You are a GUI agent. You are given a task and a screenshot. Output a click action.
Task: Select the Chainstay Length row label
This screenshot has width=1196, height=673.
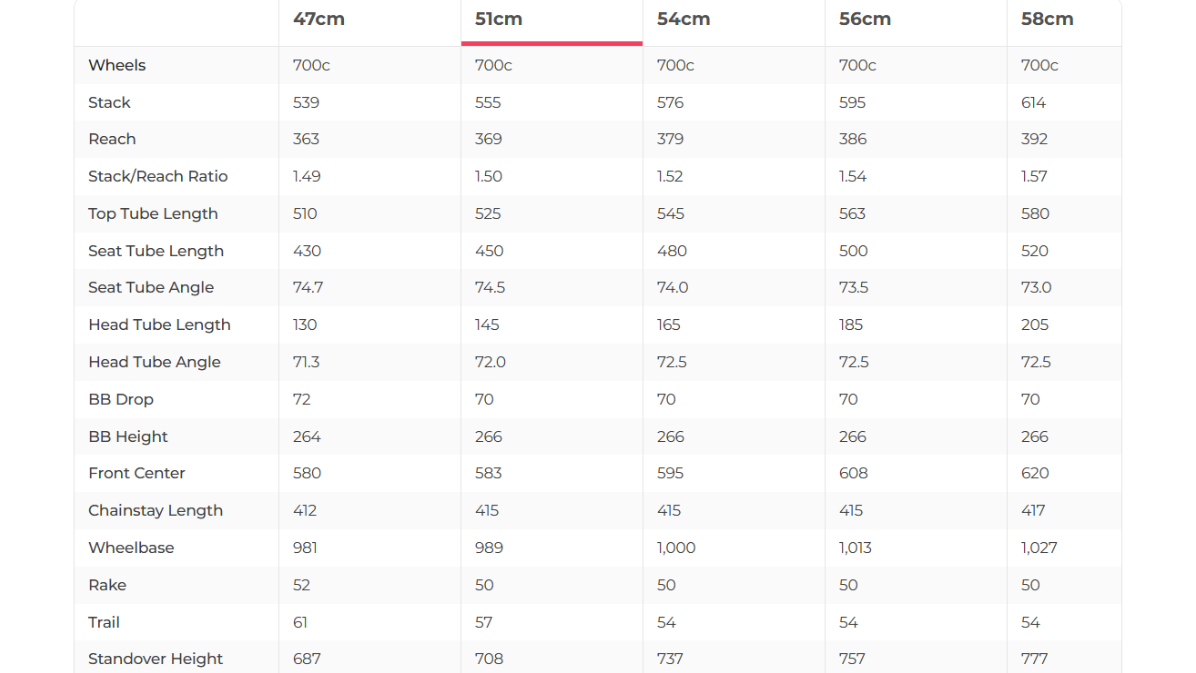155,510
